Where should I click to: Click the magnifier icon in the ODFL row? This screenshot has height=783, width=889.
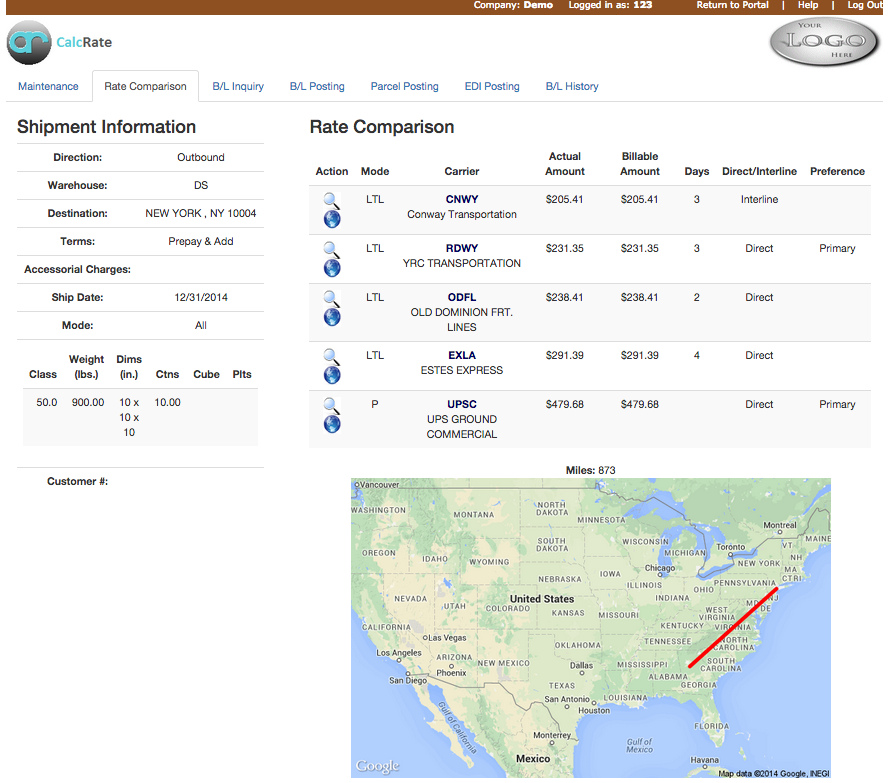pyautogui.click(x=331, y=299)
